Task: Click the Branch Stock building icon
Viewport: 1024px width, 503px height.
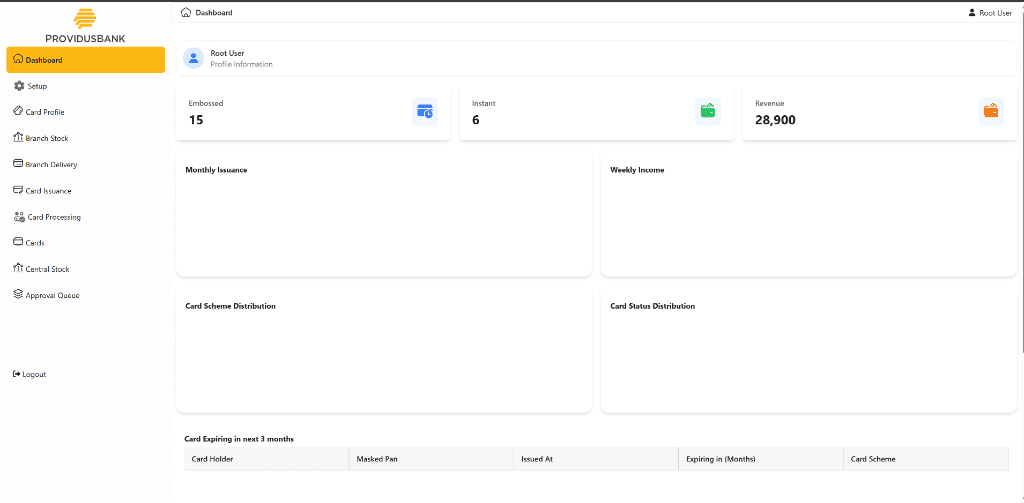Action: coord(18,137)
